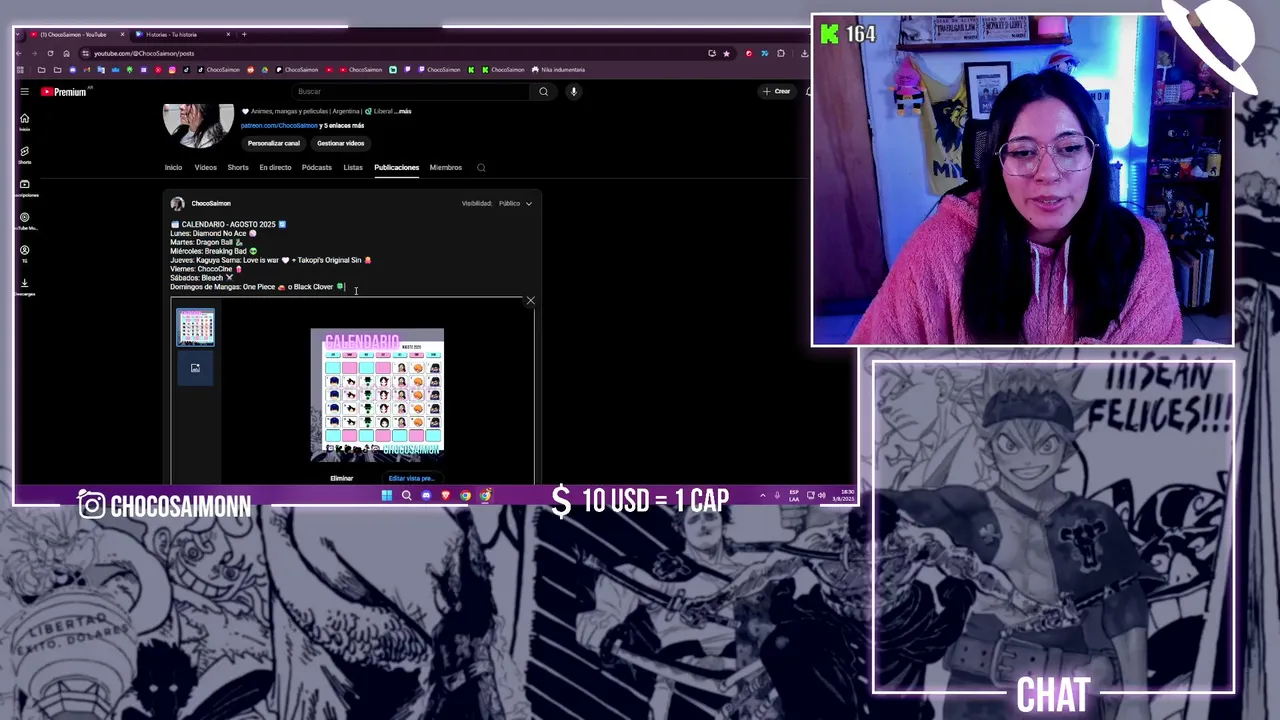Switch to the Shorts channel tab

pyautogui.click(x=238, y=167)
